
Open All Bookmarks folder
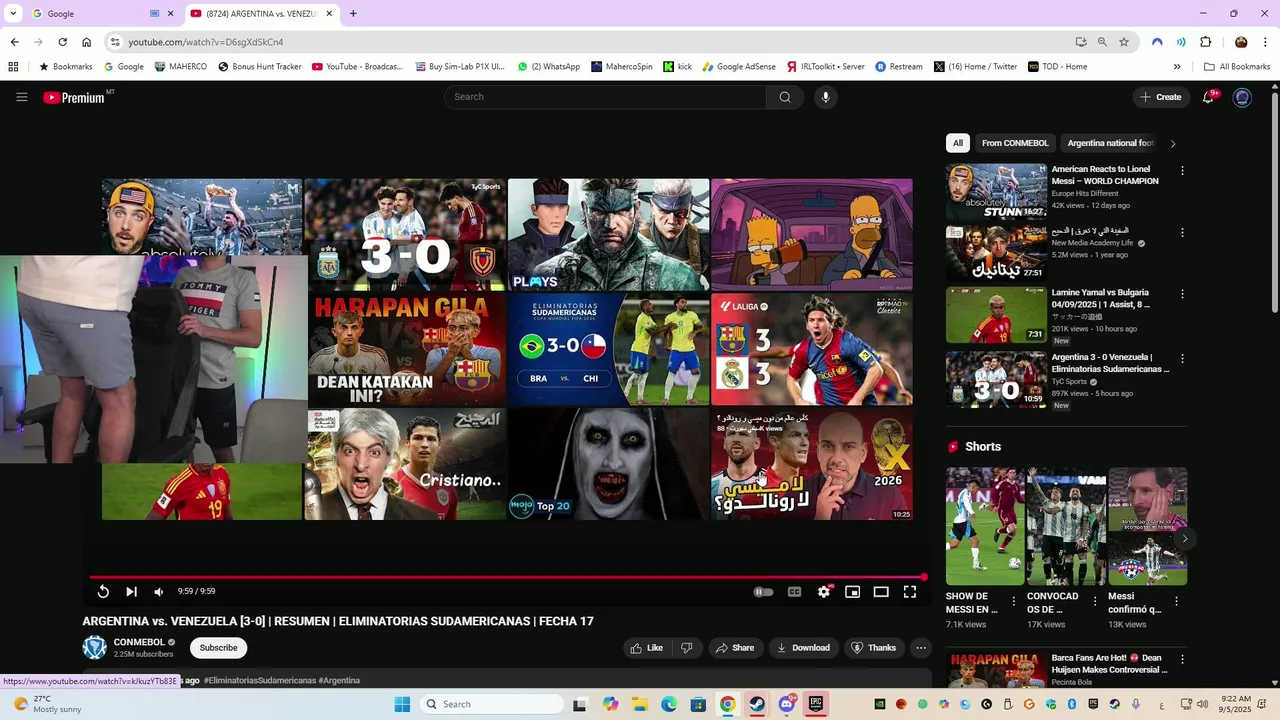[1237, 67]
